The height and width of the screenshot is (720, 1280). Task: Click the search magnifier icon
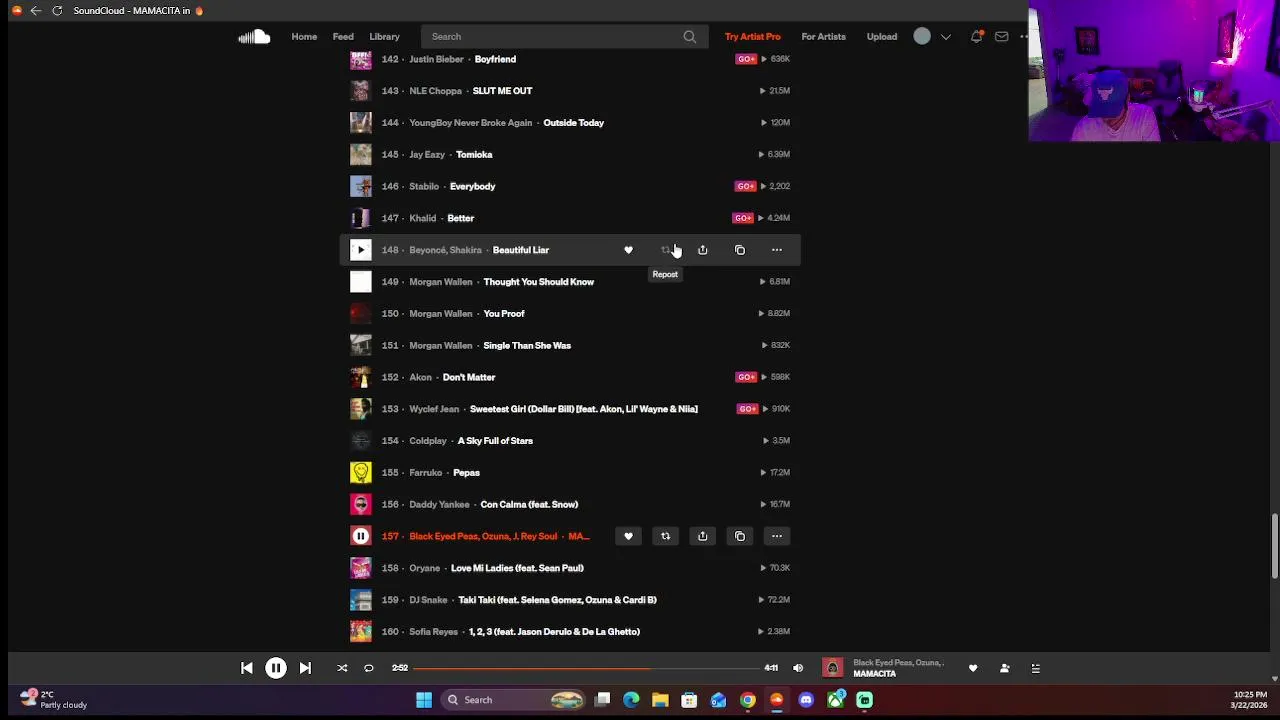pos(690,37)
